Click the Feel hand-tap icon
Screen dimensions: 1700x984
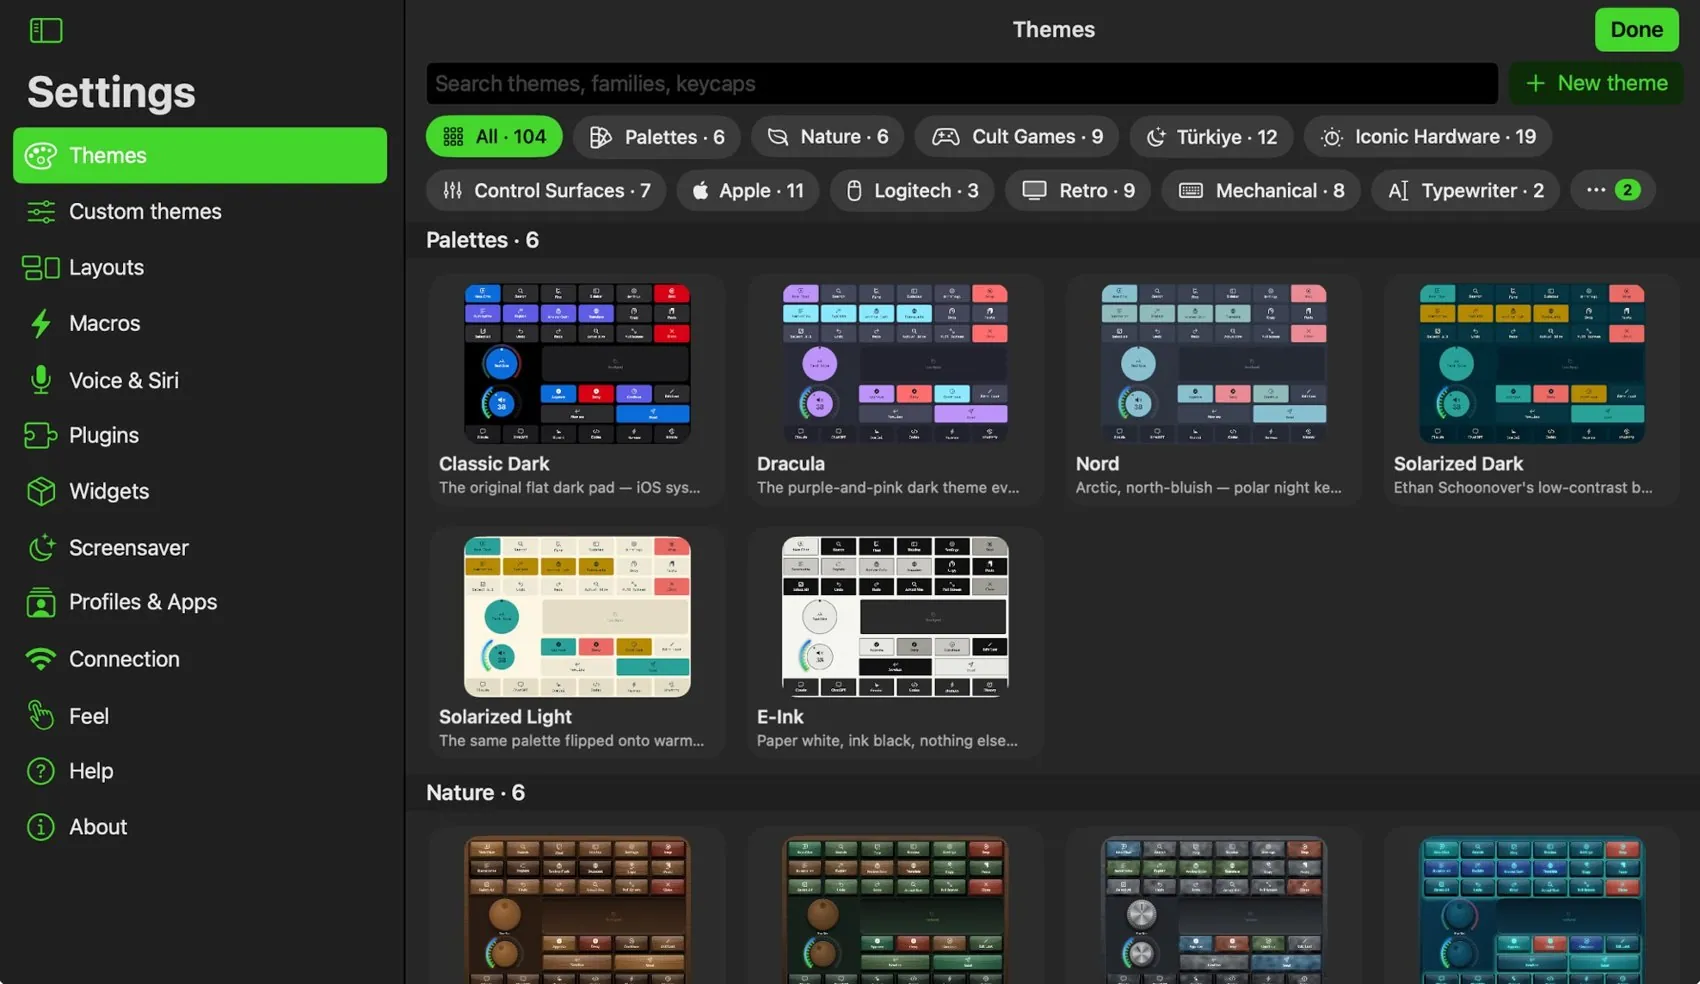point(41,715)
